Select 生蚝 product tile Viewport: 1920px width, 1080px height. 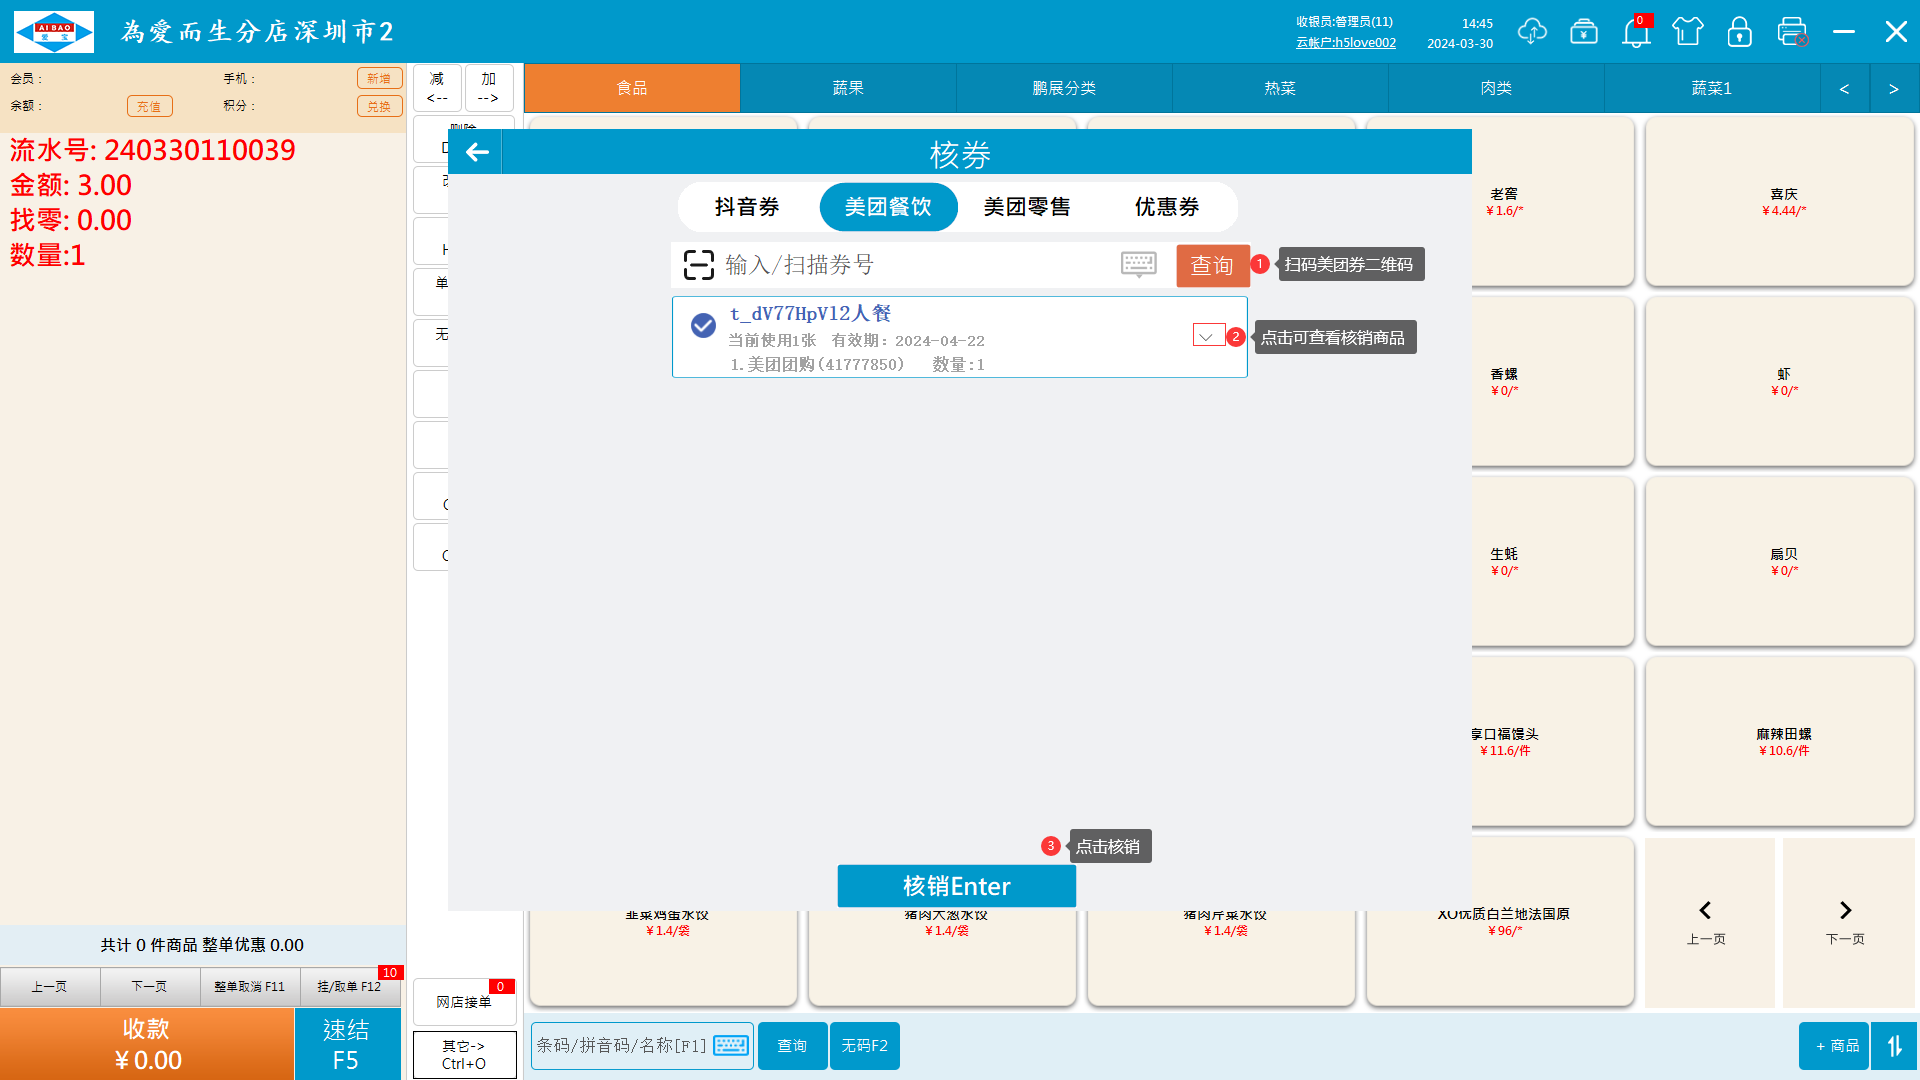(x=1552, y=561)
